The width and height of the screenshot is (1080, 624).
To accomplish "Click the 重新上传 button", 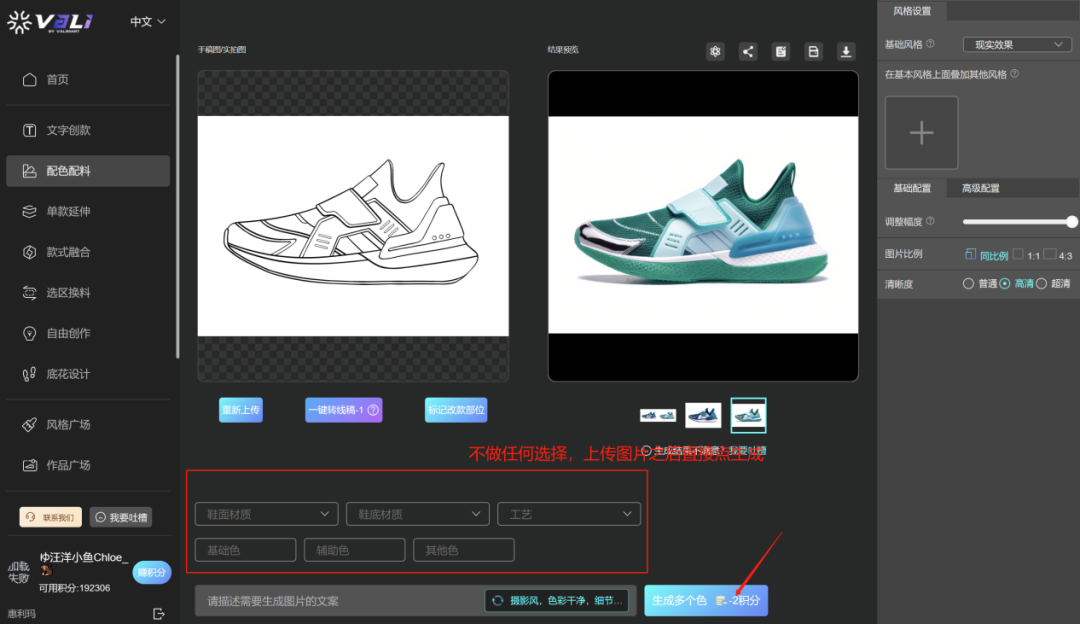I will click(241, 410).
